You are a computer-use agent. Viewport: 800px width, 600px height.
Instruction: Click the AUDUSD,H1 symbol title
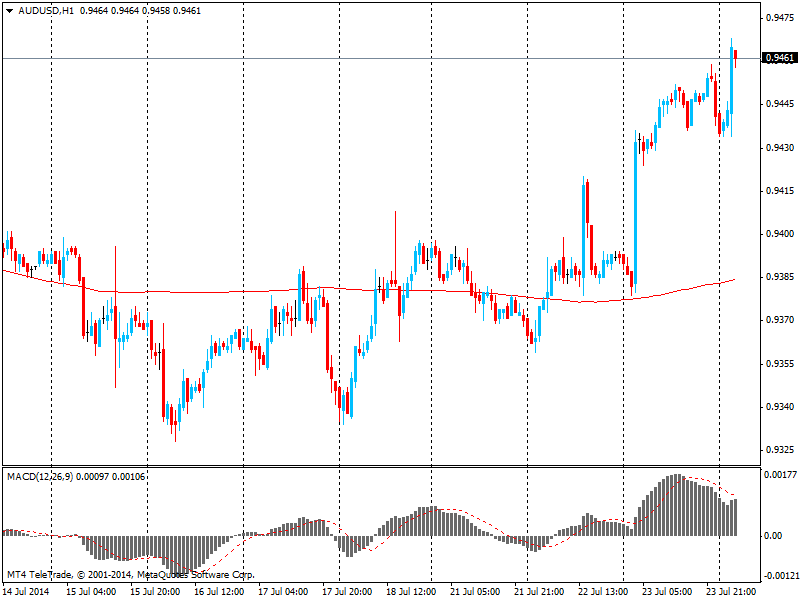(45, 11)
